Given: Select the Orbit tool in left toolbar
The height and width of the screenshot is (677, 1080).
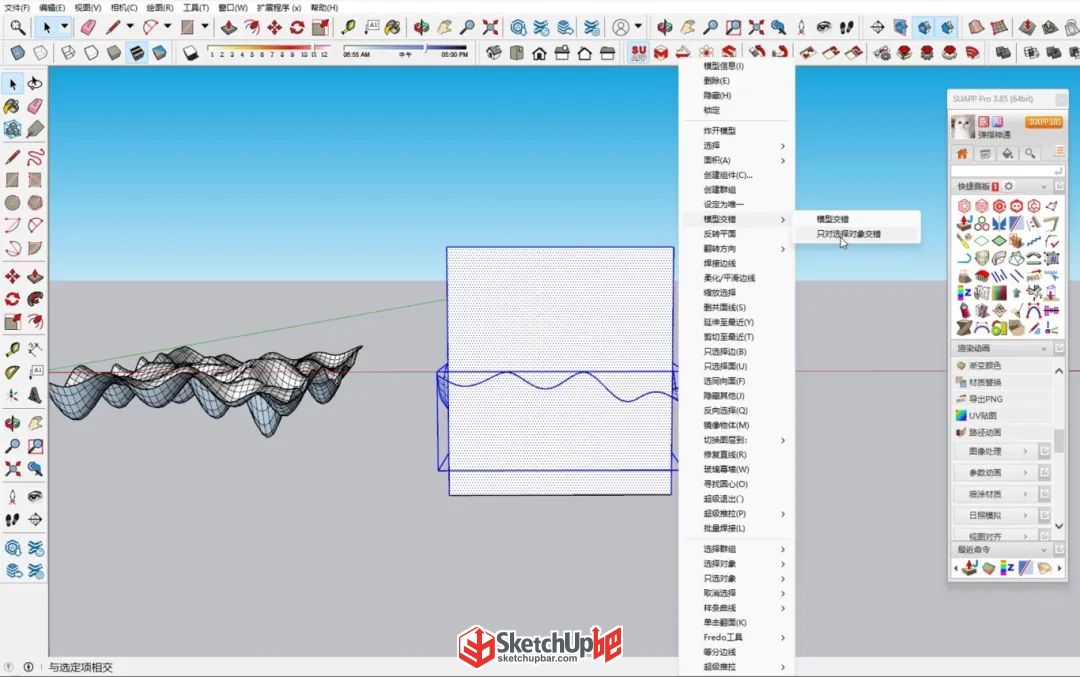Looking at the screenshot, I should (12, 423).
